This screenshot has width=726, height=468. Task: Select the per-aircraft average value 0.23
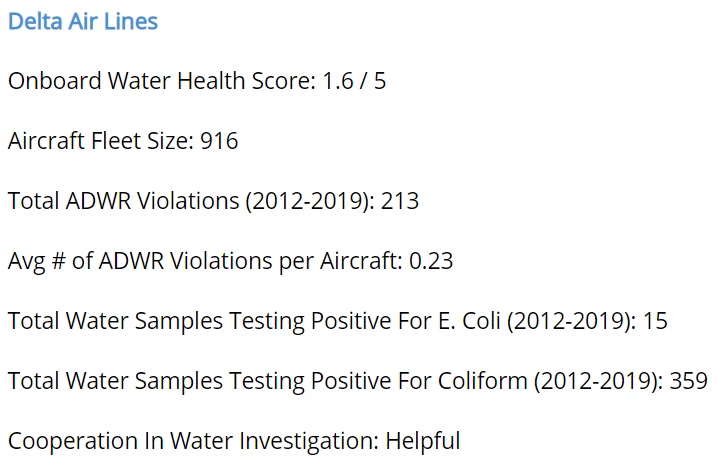point(431,261)
